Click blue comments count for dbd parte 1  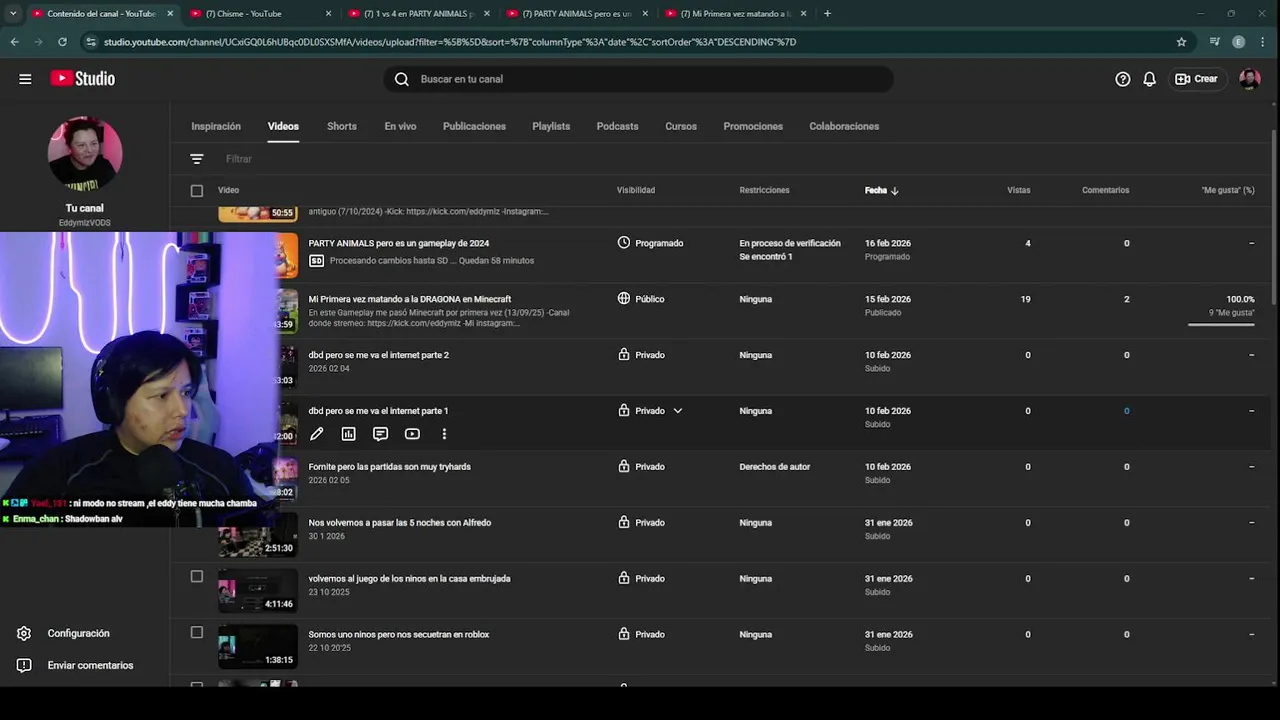[x=1126, y=411]
